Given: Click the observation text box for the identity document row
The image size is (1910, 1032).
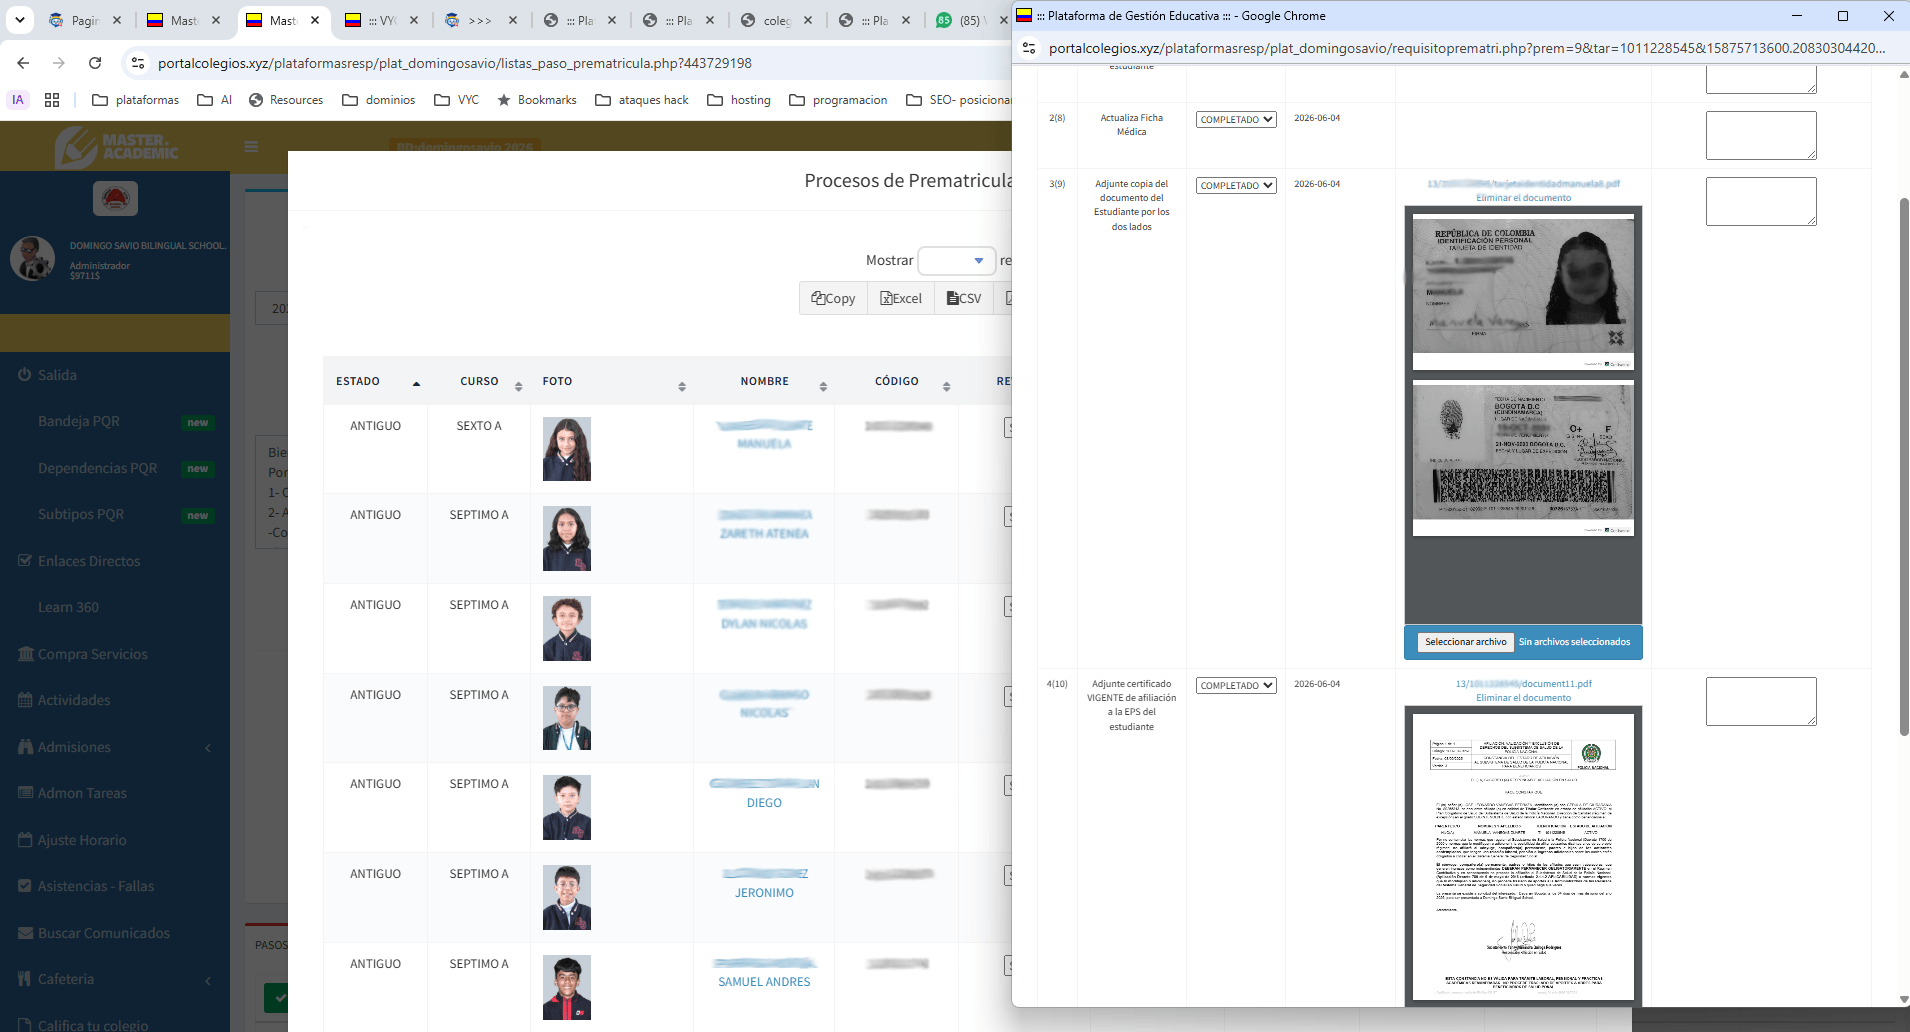Looking at the screenshot, I should (x=1761, y=201).
